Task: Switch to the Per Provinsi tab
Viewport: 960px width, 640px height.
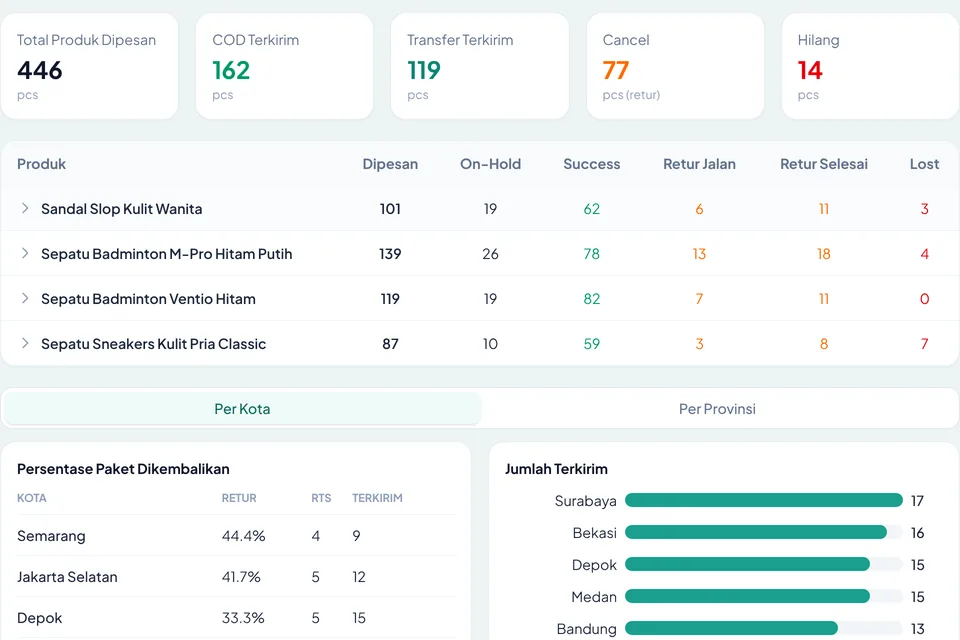Action: tap(717, 408)
